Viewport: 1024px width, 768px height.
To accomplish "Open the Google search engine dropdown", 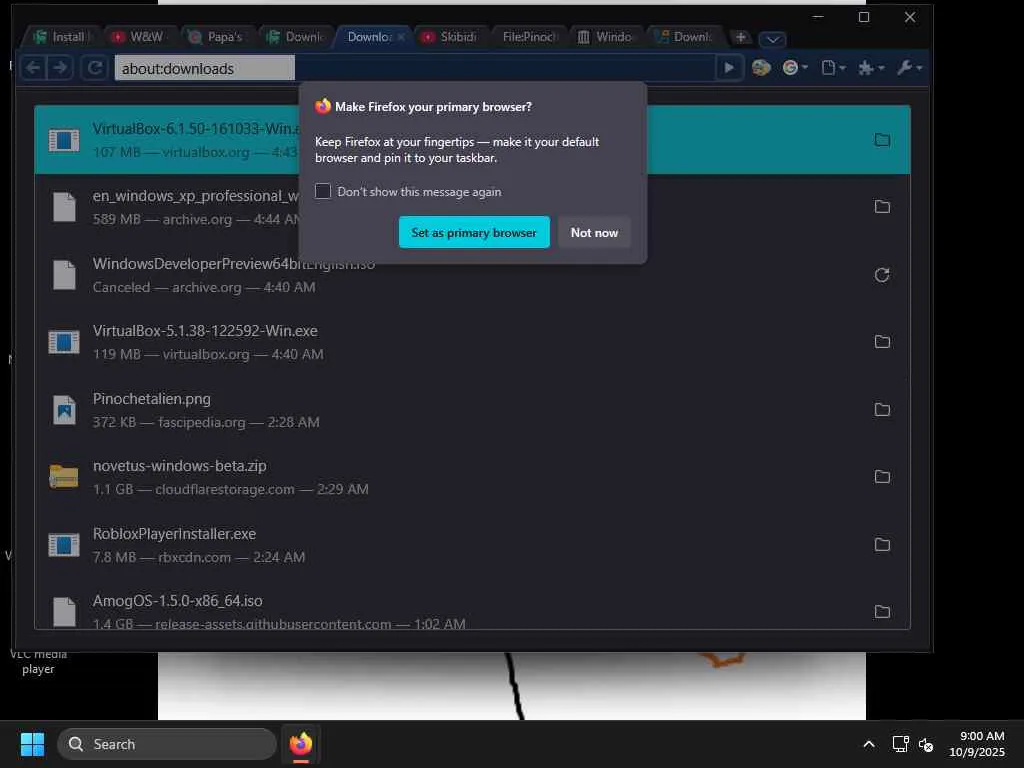I will [x=795, y=68].
